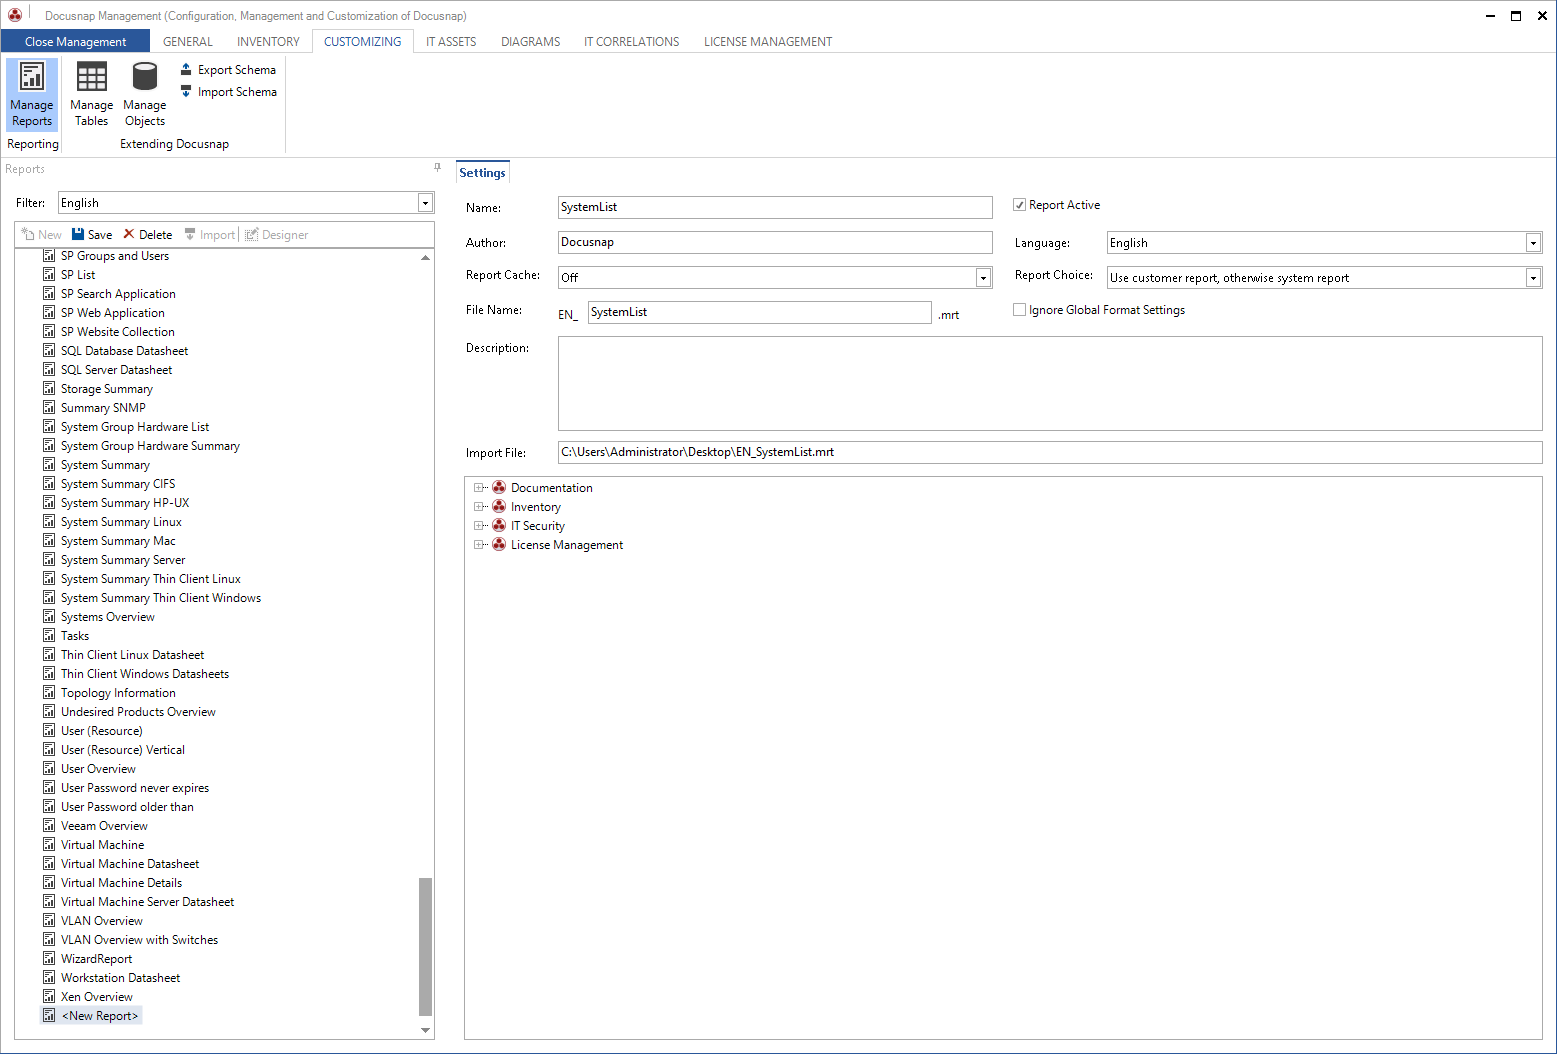Image resolution: width=1557 pixels, height=1054 pixels.
Task: Expand the Inventory tree node
Action: click(x=479, y=506)
